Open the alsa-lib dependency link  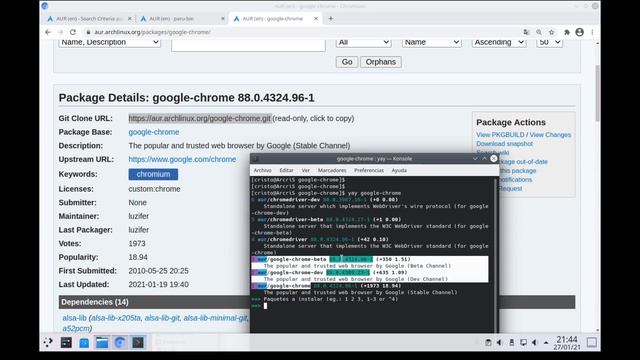tap(74, 318)
